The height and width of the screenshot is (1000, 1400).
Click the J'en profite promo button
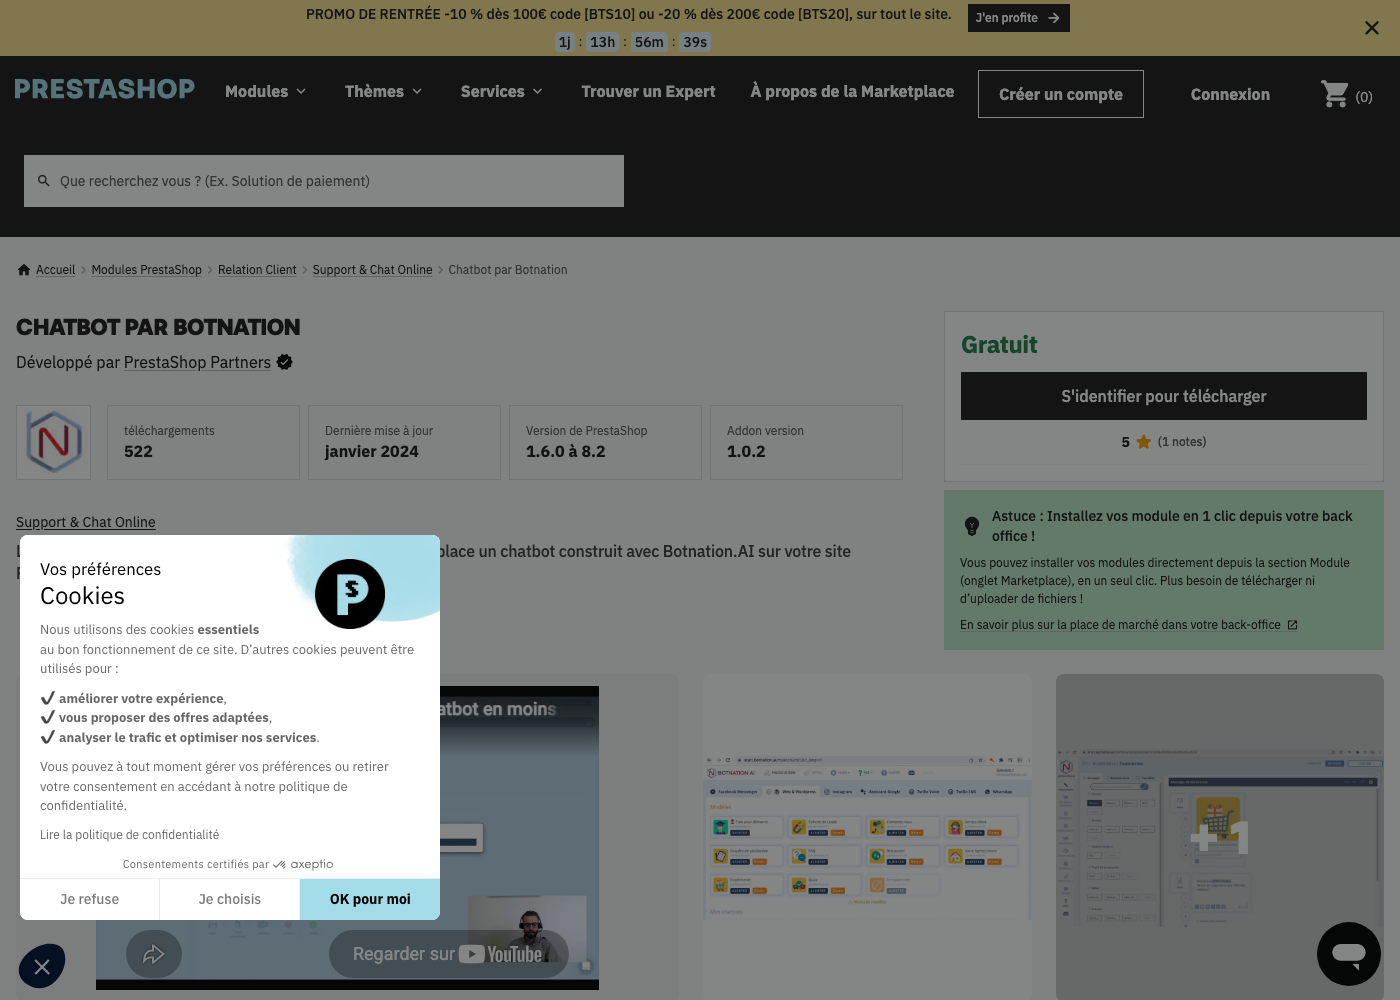coord(1018,18)
